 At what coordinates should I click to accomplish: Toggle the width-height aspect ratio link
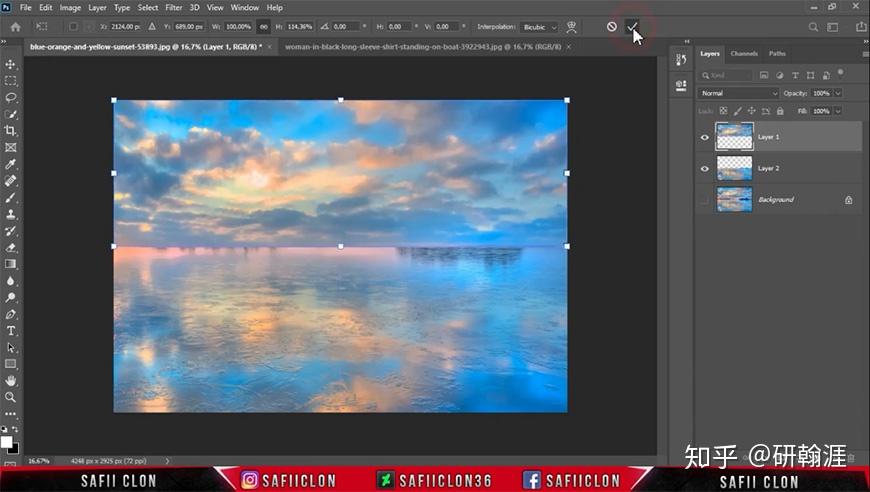tap(264, 27)
